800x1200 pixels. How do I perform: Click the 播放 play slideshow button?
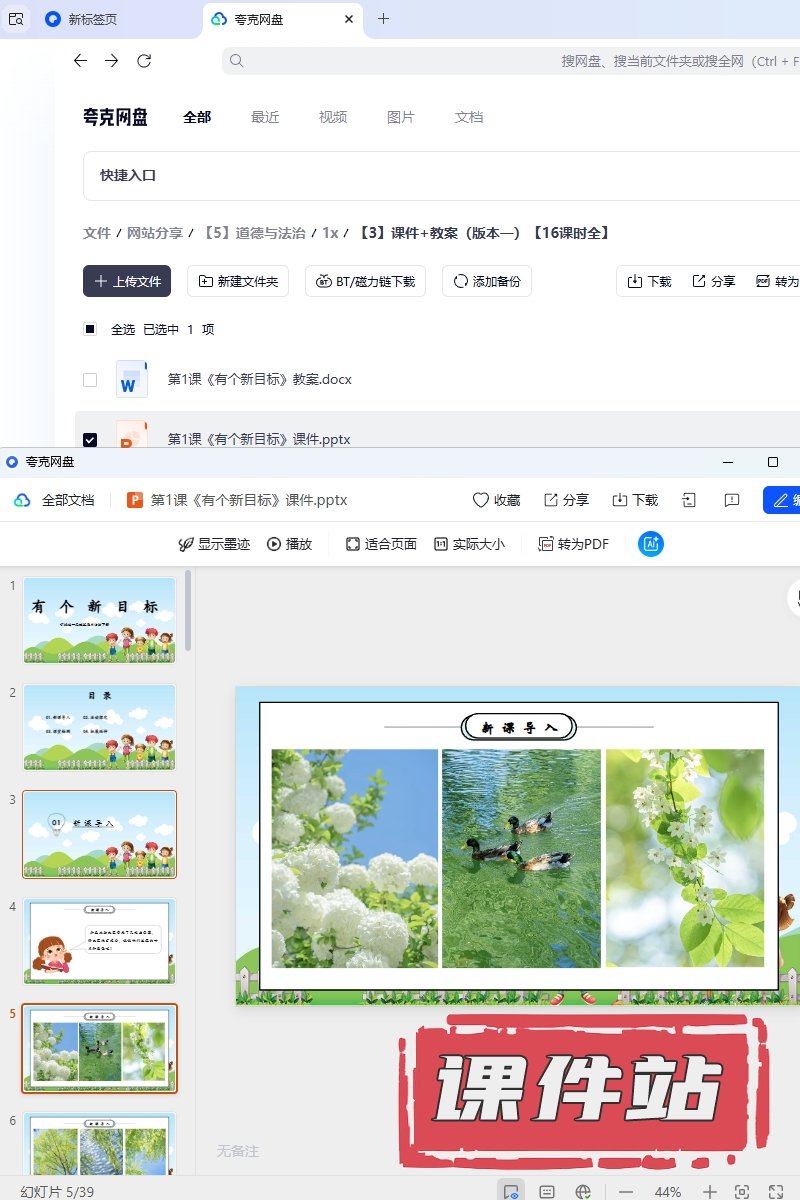pyautogui.click(x=289, y=544)
